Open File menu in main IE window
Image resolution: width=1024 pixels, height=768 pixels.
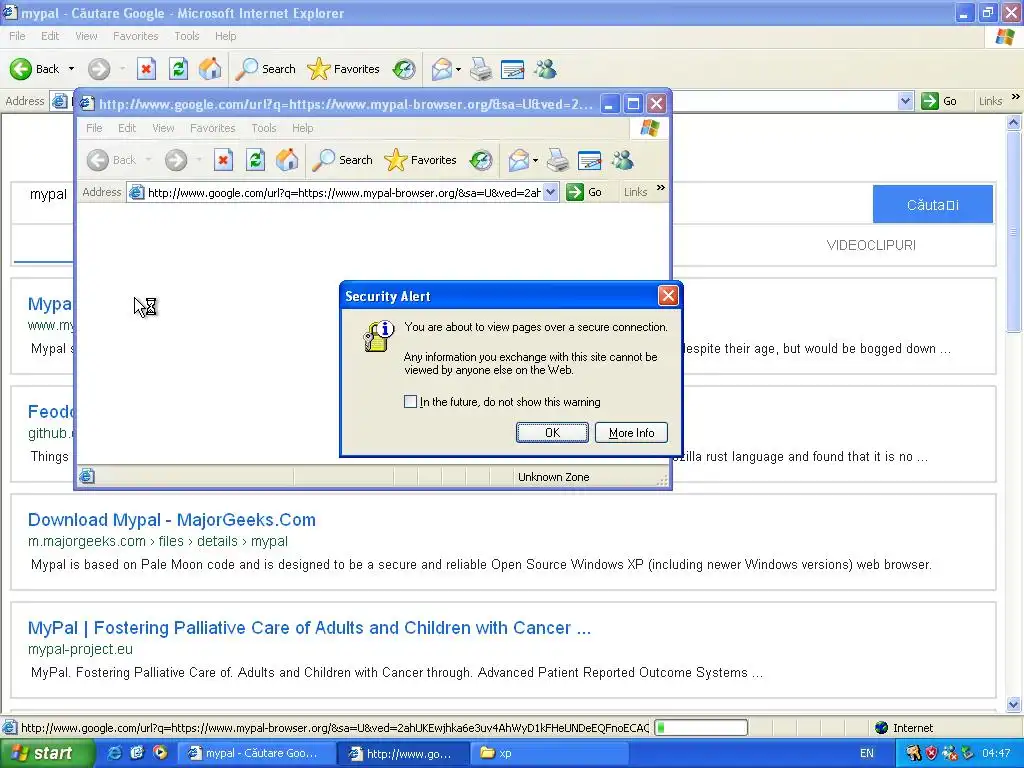pos(17,36)
